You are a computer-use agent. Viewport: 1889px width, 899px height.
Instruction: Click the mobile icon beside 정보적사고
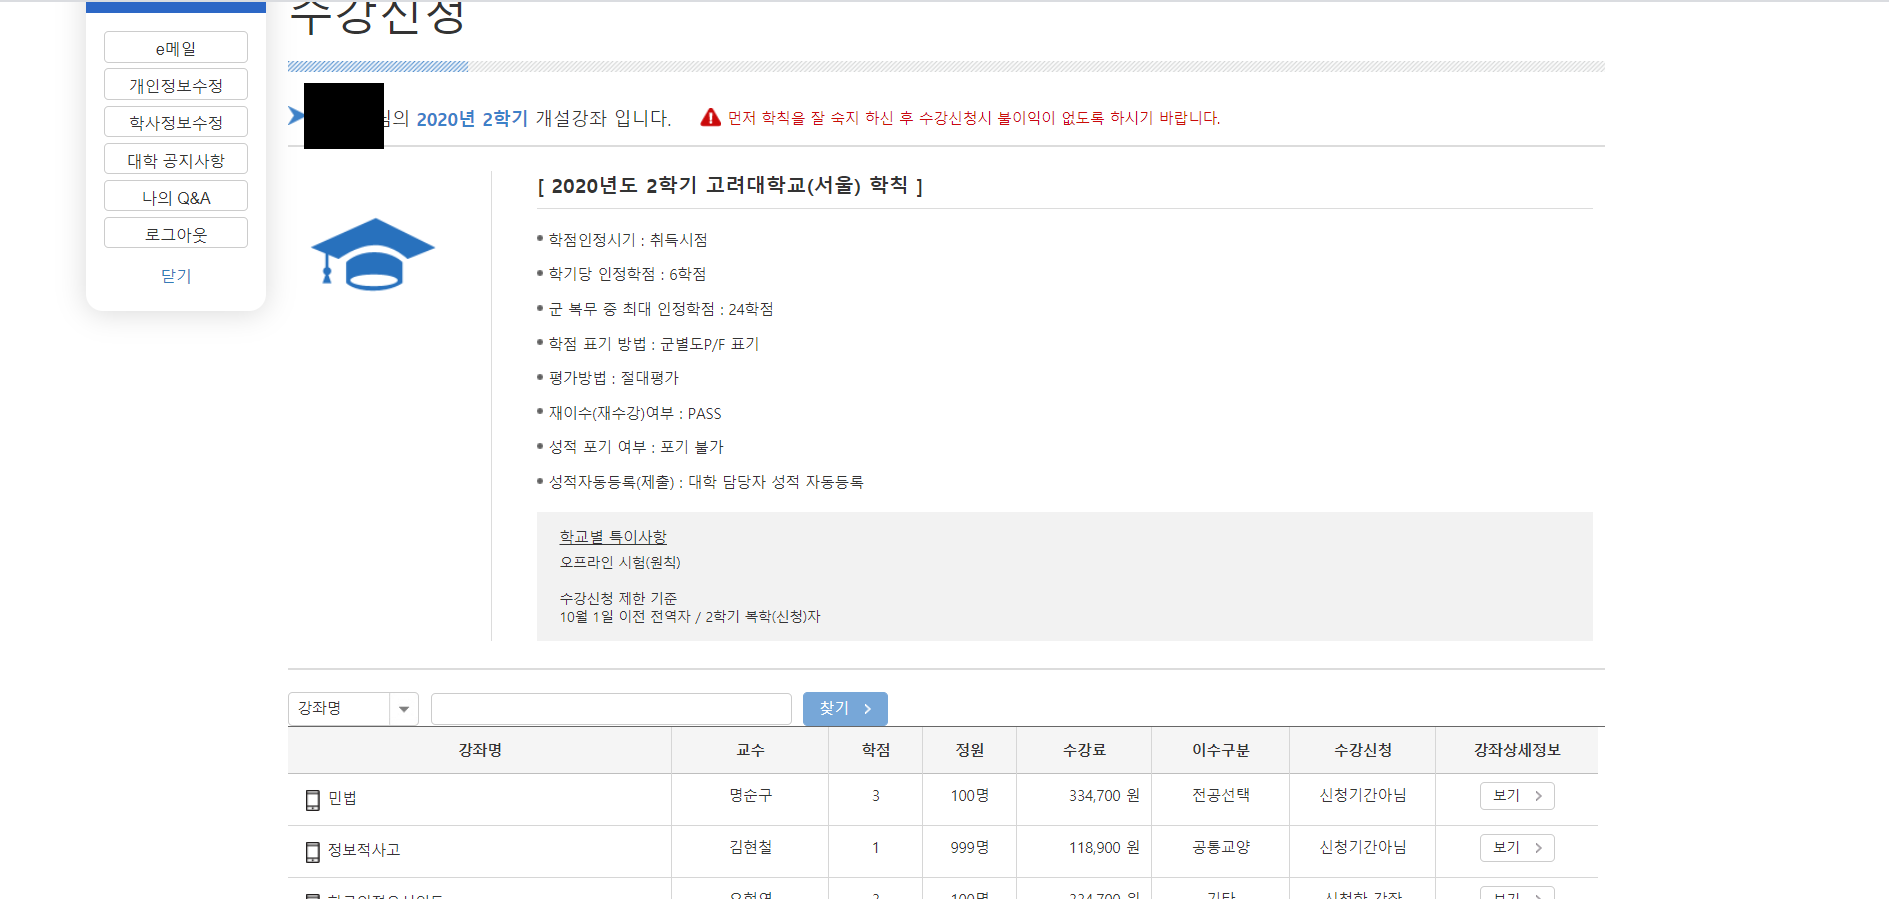(313, 851)
